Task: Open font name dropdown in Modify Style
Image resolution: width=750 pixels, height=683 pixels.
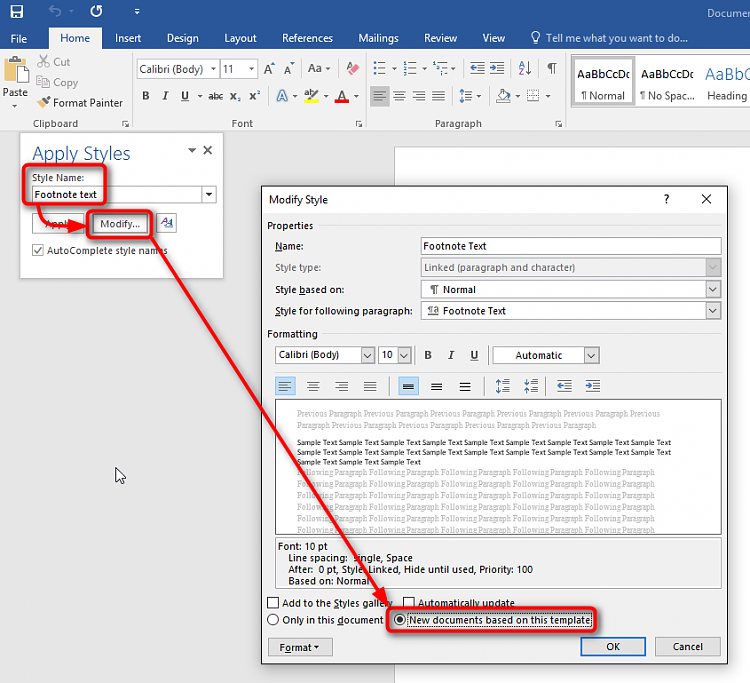Action: pyautogui.click(x=367, y=355)
